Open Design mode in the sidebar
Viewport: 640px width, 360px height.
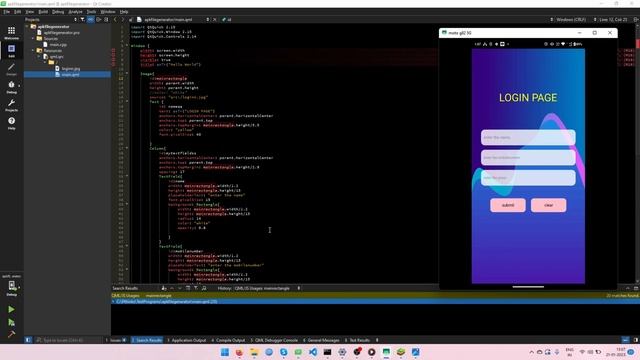click(x=11, y=69)
